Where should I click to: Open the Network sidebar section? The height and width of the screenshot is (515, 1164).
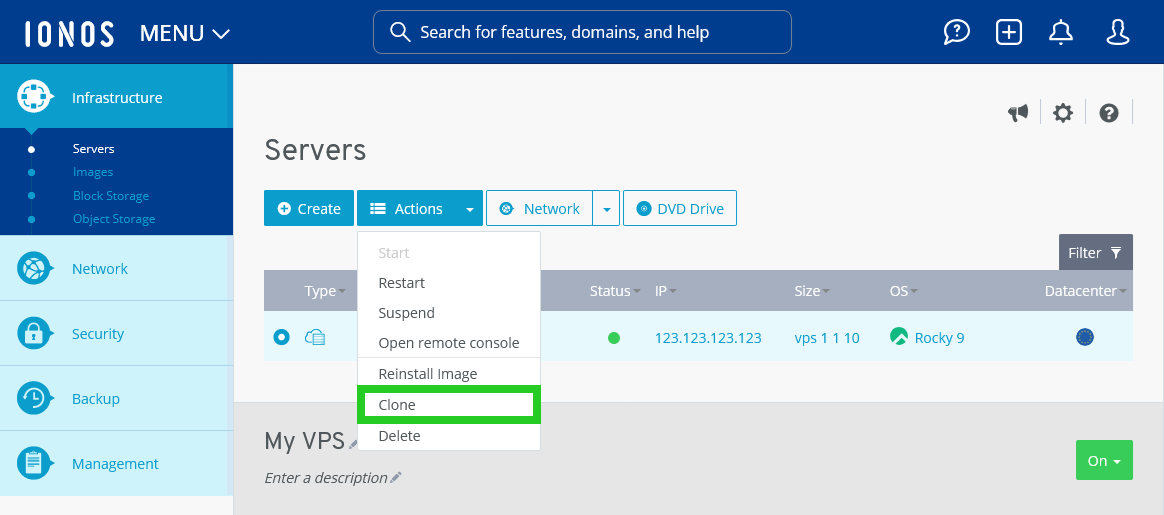(117, 269)
